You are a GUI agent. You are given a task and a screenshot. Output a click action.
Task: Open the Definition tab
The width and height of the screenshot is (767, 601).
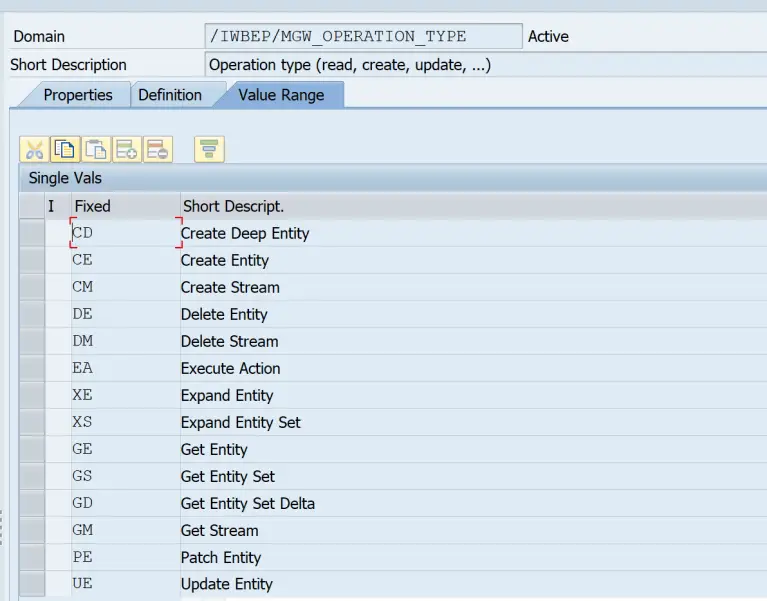pyautogui.click(x=169, y=95)
